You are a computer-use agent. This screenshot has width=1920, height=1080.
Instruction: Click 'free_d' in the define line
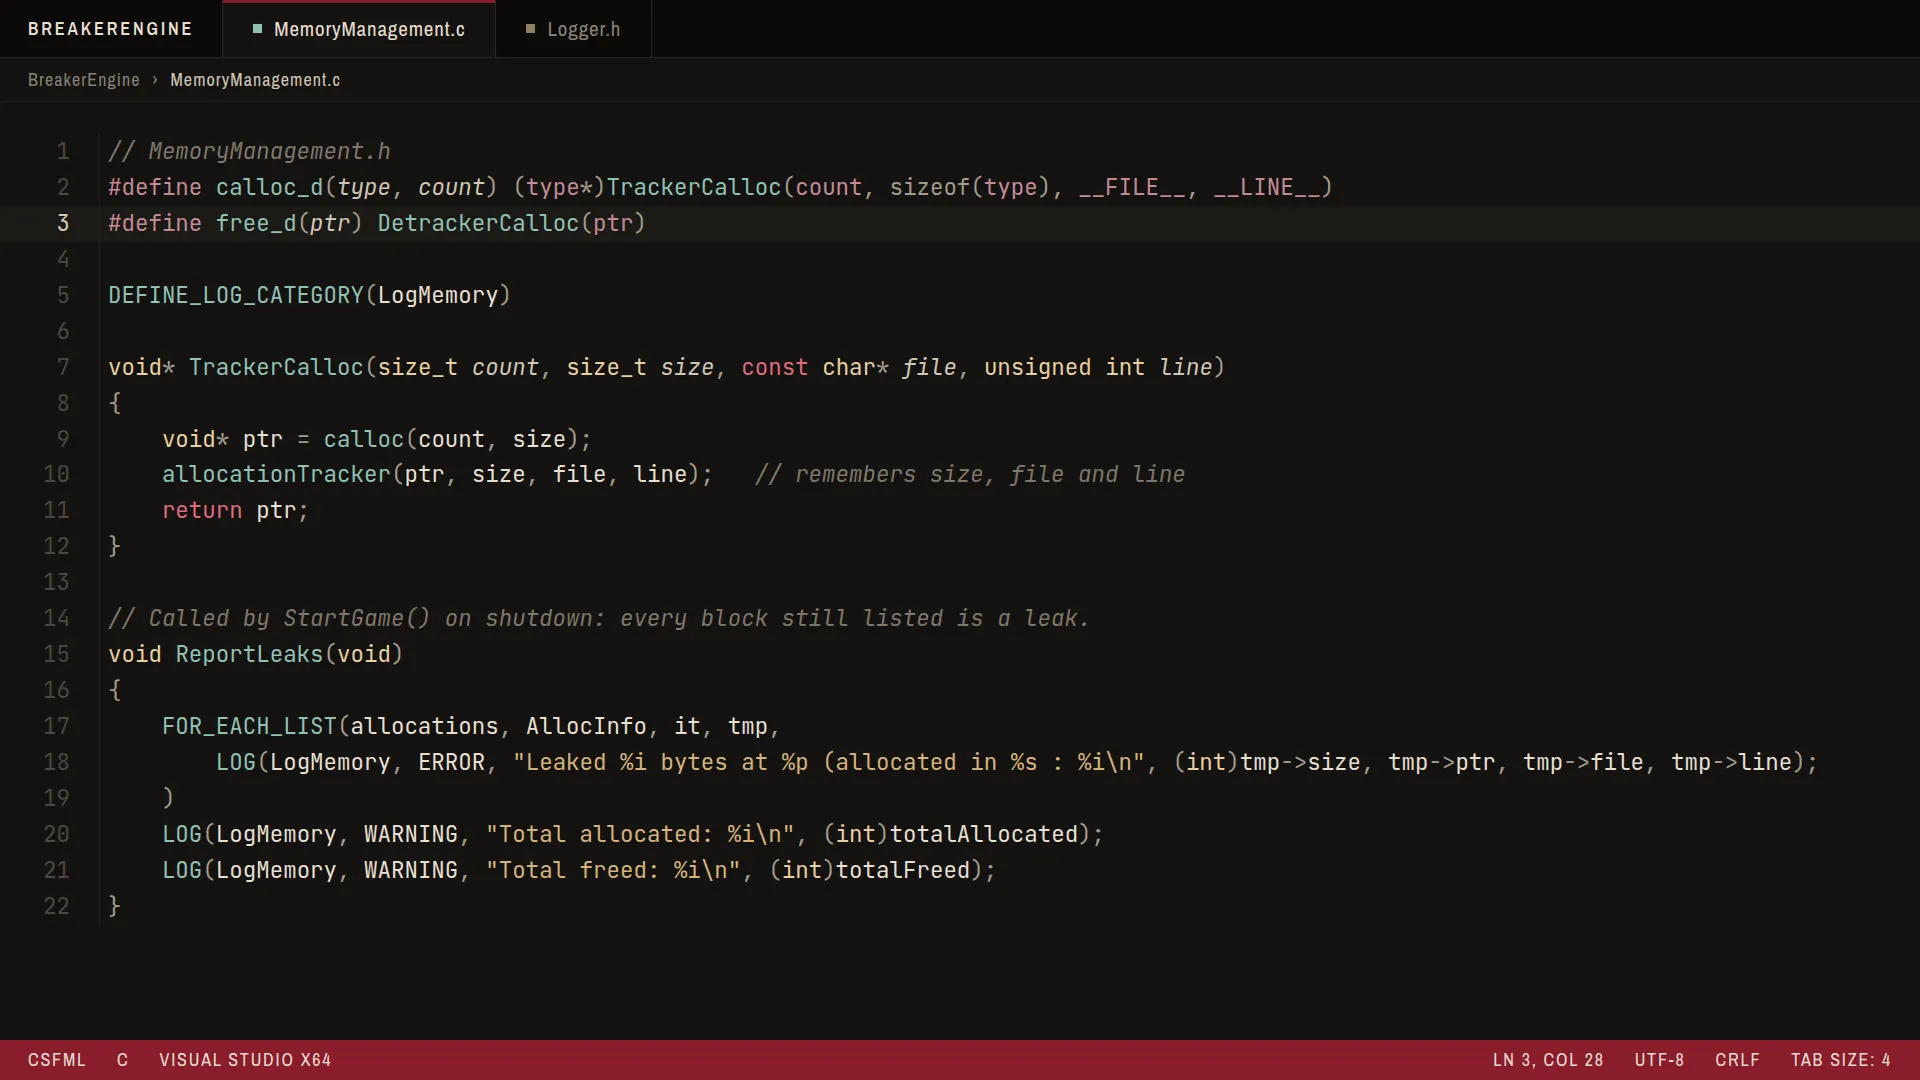point(256,223)
